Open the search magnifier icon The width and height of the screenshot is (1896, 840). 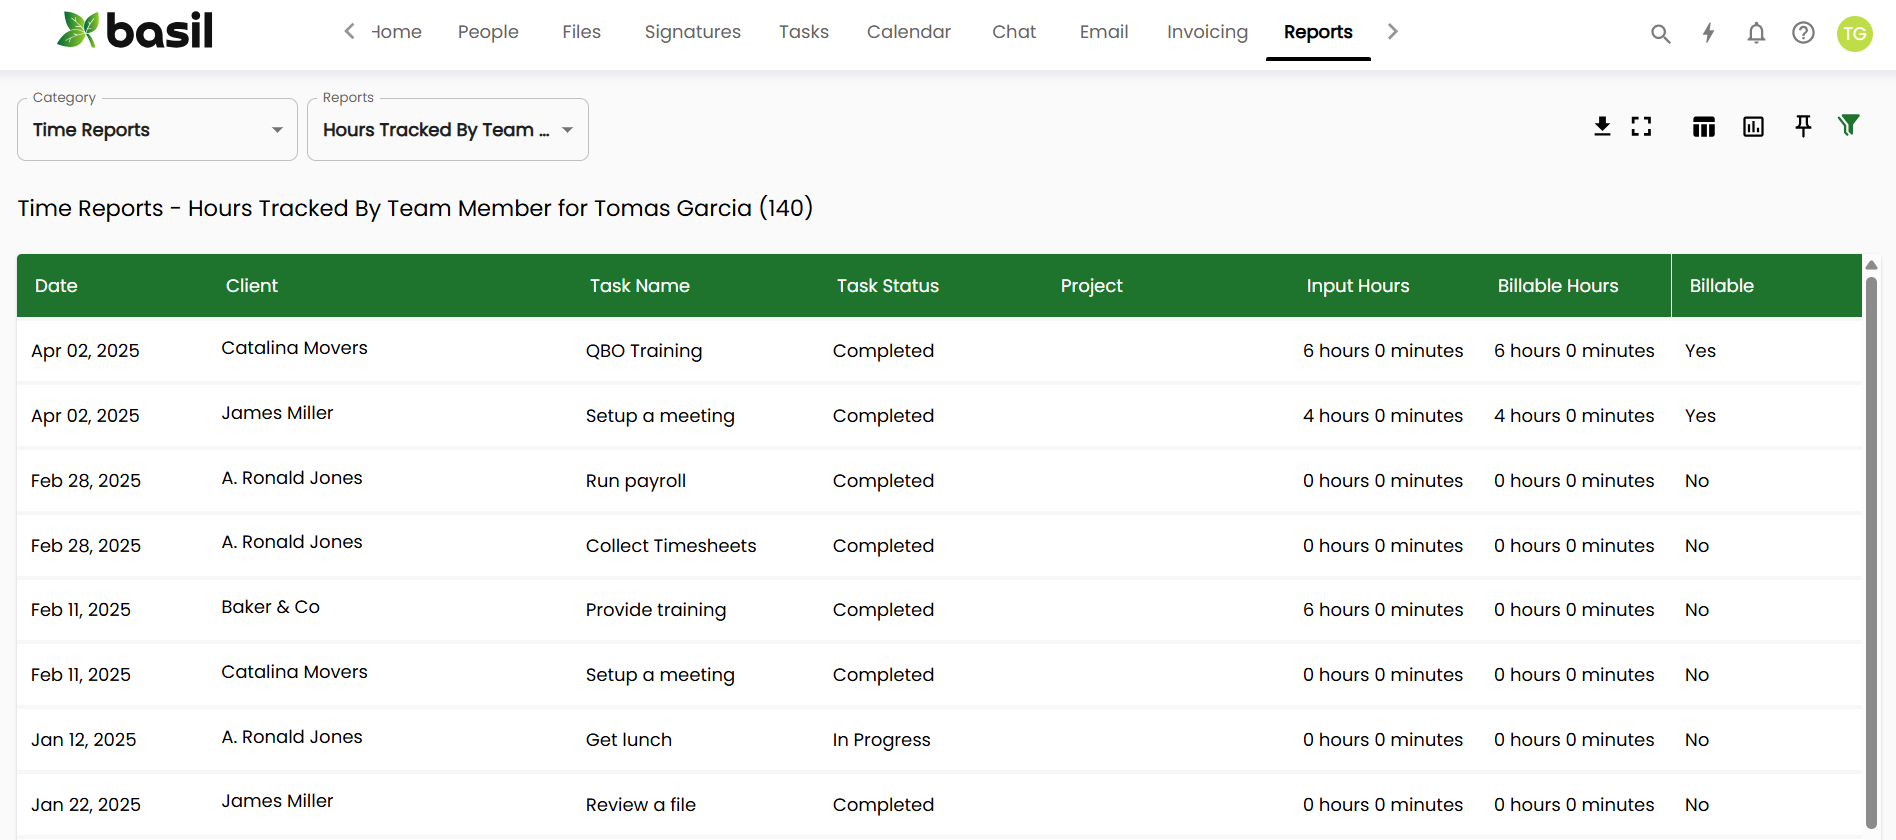coord(1660,33)
